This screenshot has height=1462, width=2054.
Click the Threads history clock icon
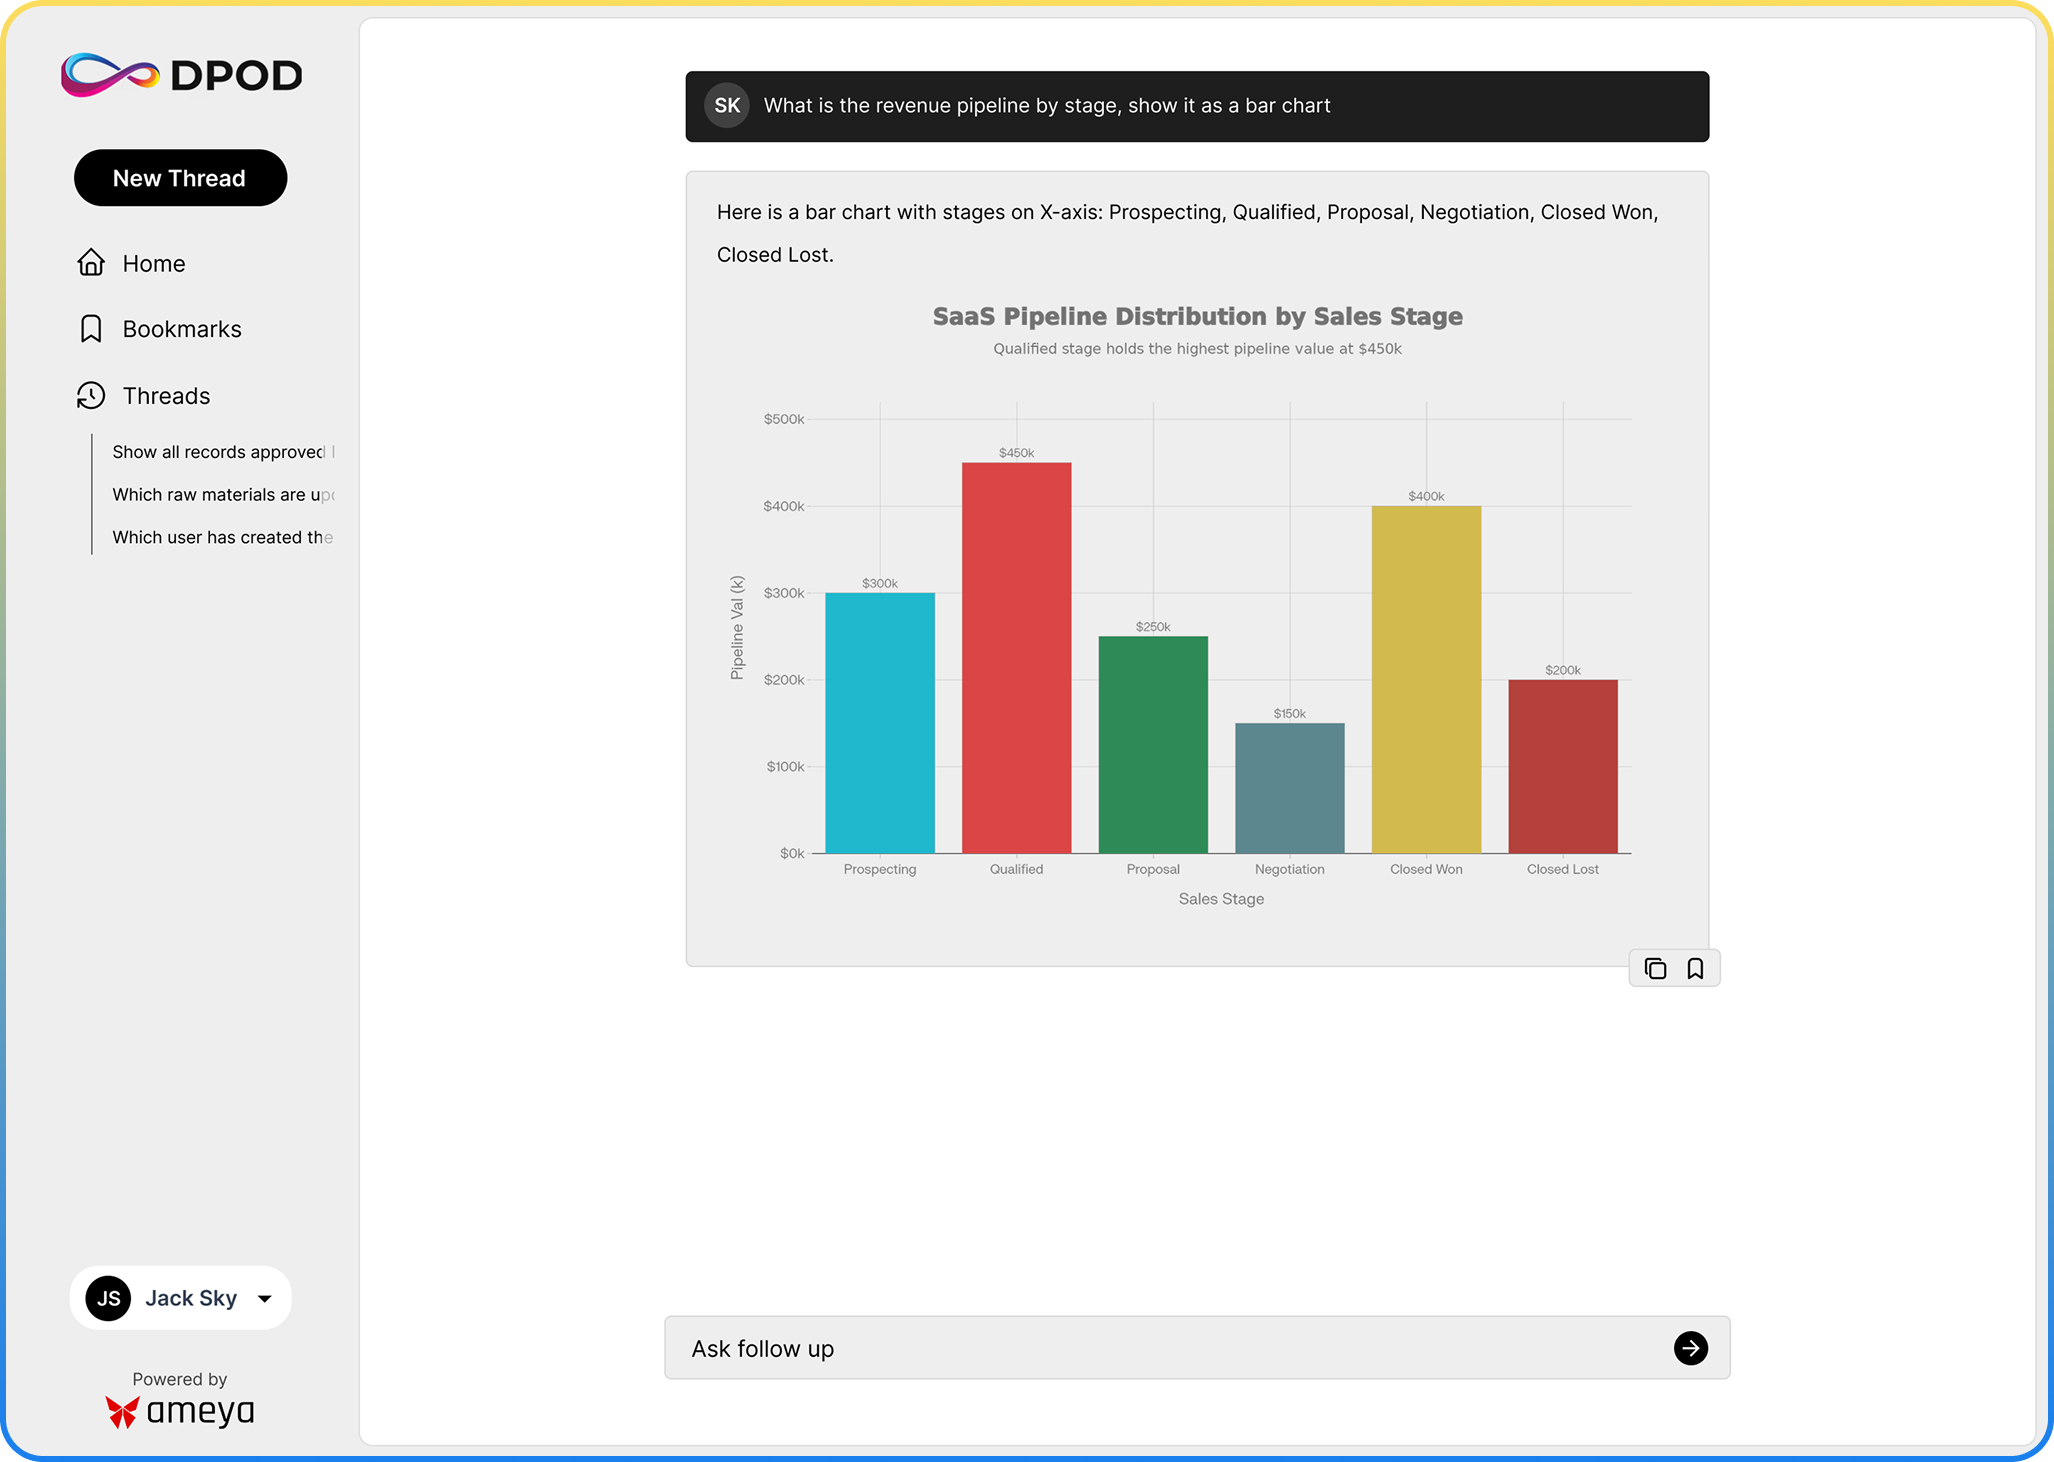(91, 396)
